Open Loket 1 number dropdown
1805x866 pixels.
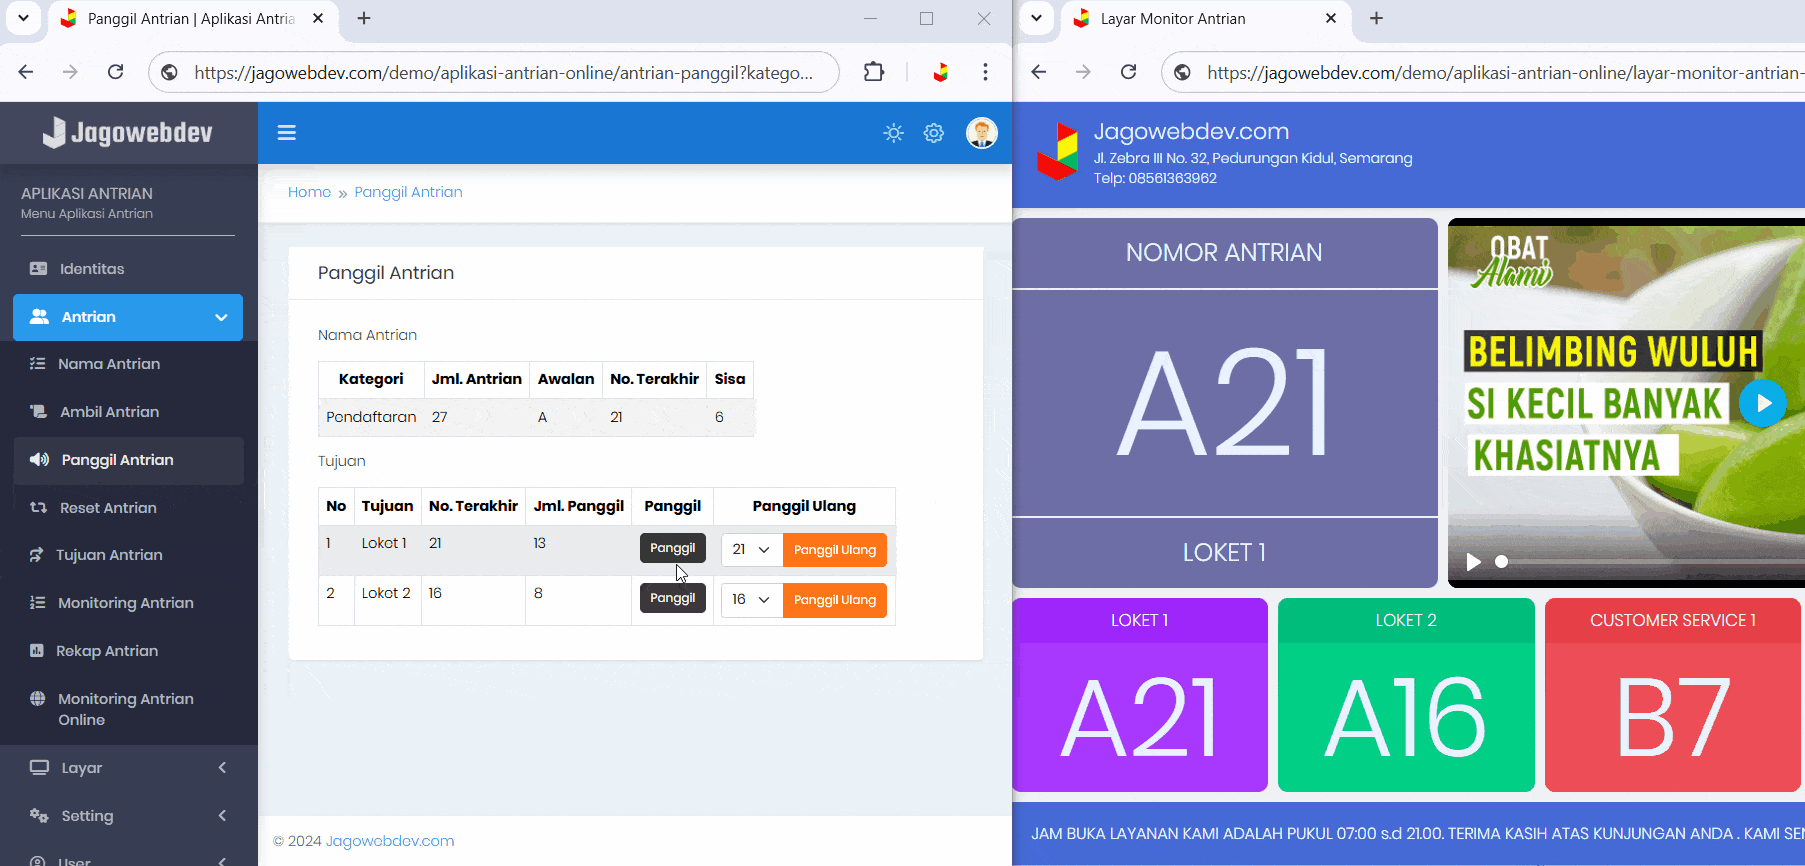(x=751, y=550)
